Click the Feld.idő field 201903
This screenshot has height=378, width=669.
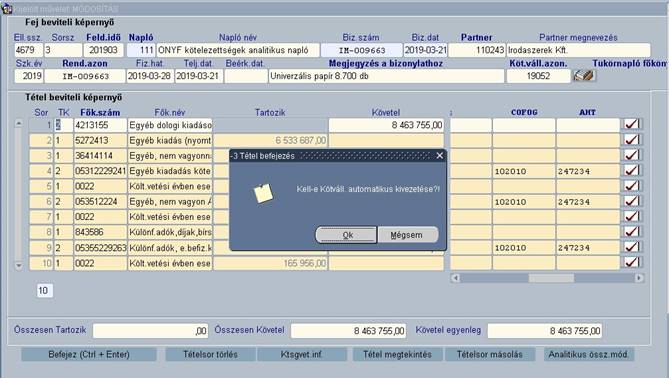[104, 50]
